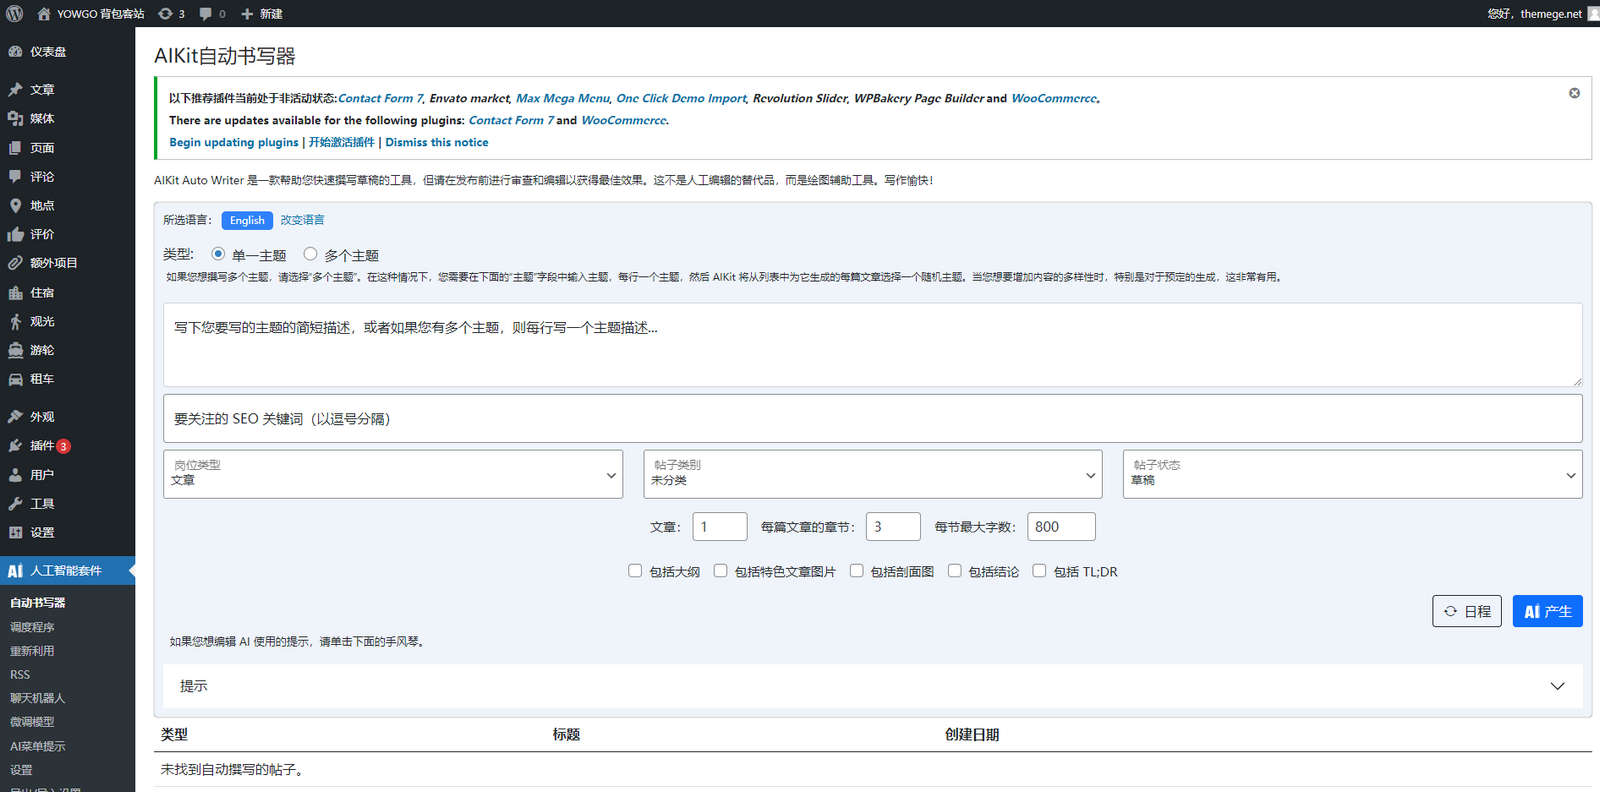
Task: Click the 日程 schedule button
Action: click(x=1467, y=611)
